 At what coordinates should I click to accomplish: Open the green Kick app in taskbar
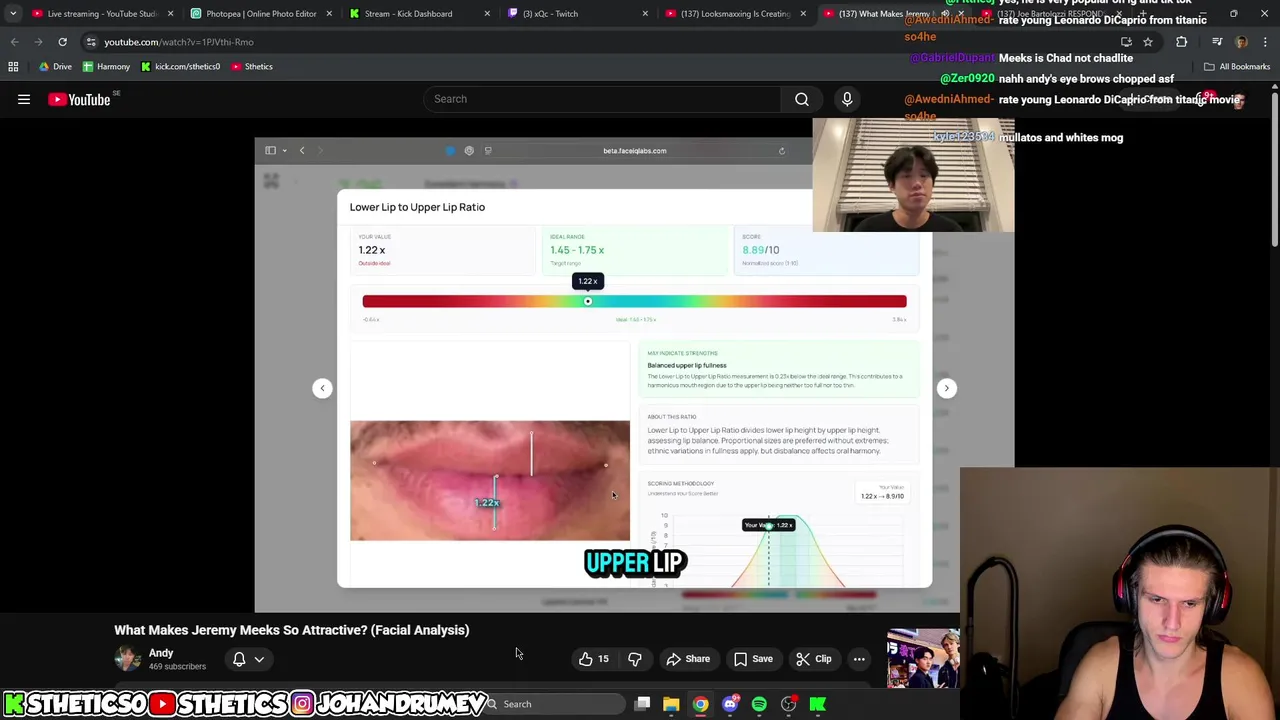(818, 704)
